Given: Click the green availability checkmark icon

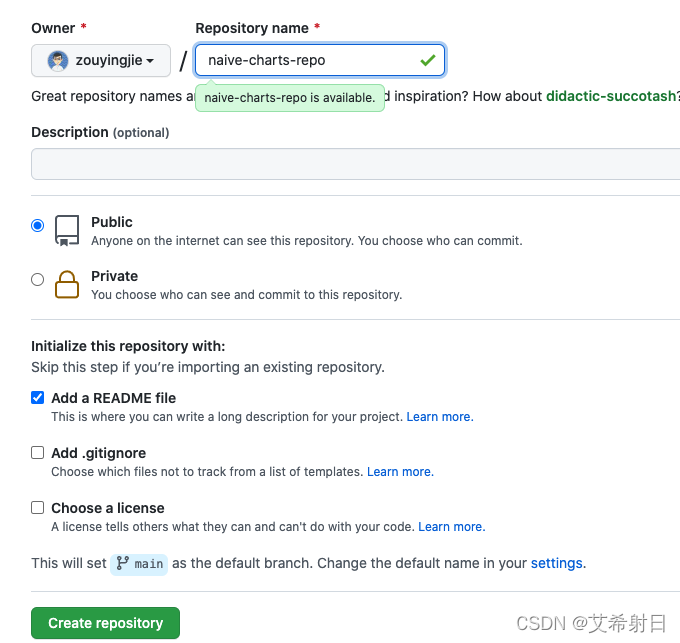Looking at the screenshot, I should (428, 60).
